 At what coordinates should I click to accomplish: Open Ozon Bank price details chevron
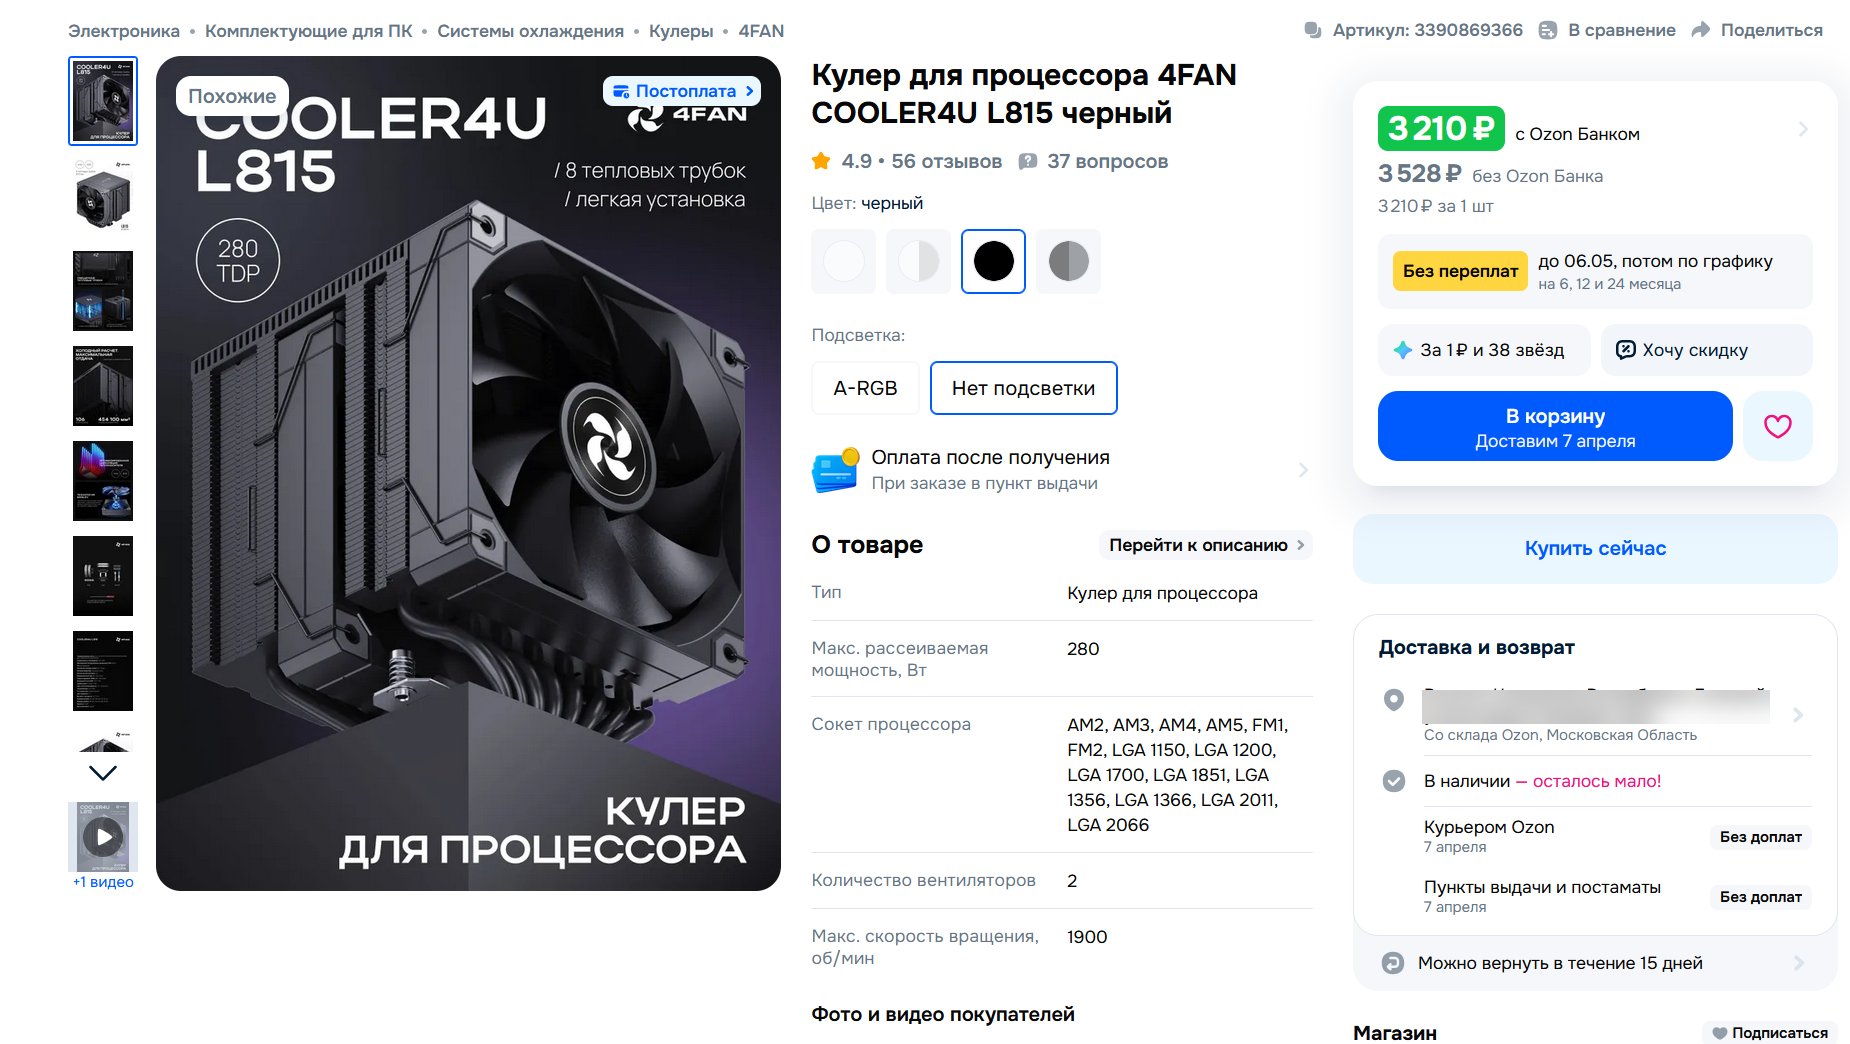point(1803,129)
